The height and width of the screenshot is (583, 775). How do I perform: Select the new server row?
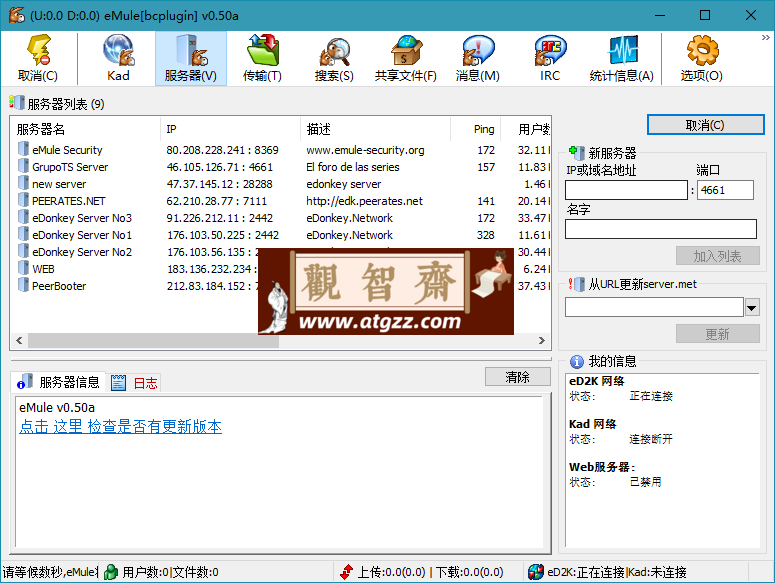(280, 184)
